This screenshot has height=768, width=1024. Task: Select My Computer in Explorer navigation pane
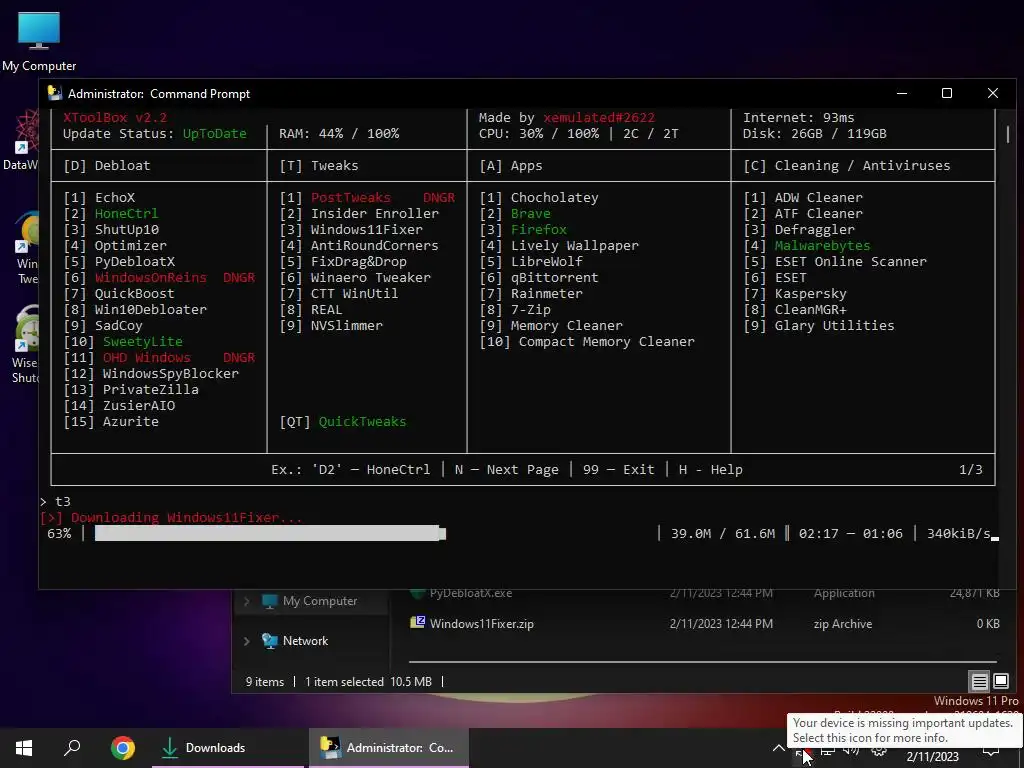319,601
